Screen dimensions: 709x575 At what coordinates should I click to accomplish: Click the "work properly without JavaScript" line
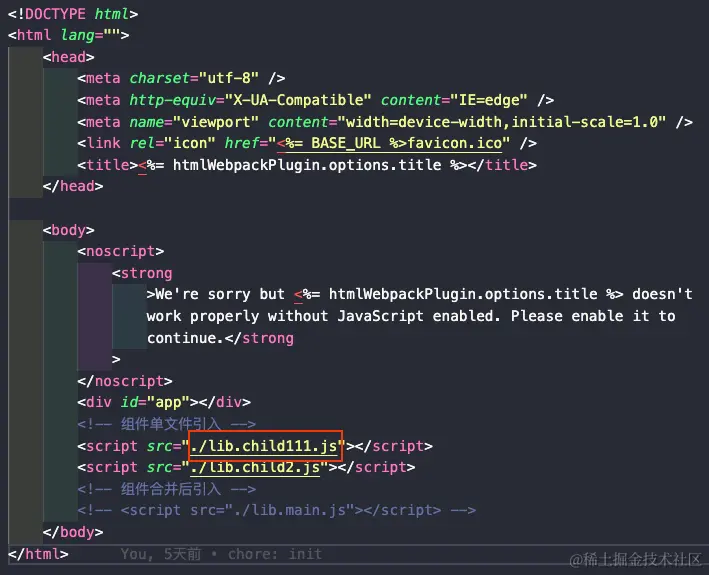click(411, 316)
